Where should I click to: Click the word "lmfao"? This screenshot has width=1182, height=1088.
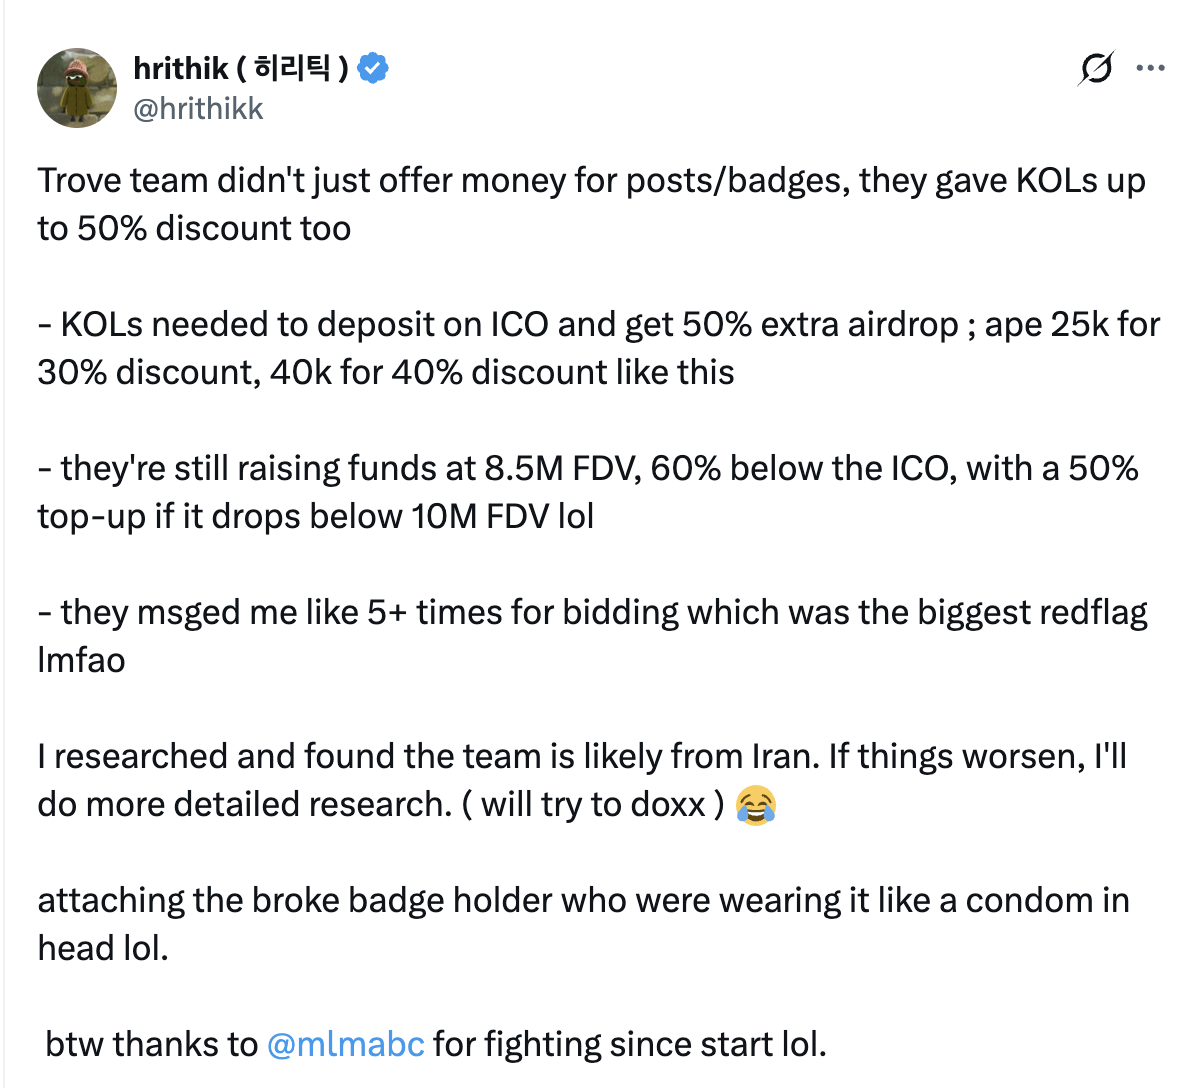tap(81, 661)
